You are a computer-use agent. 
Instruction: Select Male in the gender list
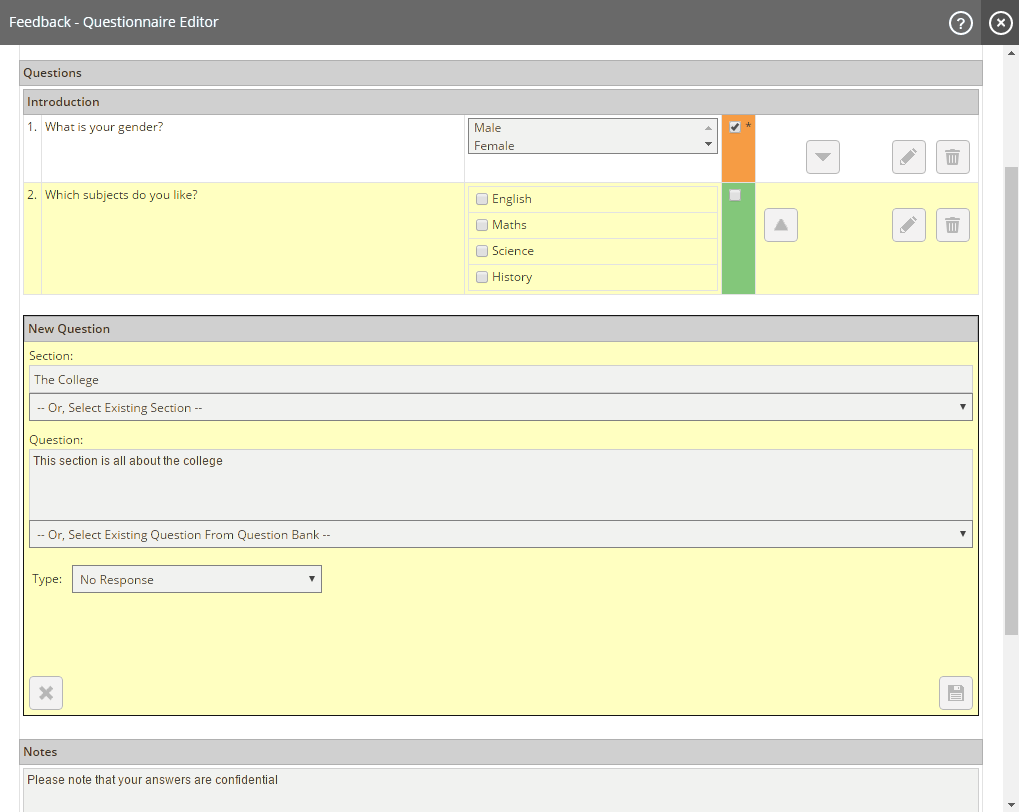(488, 128)
